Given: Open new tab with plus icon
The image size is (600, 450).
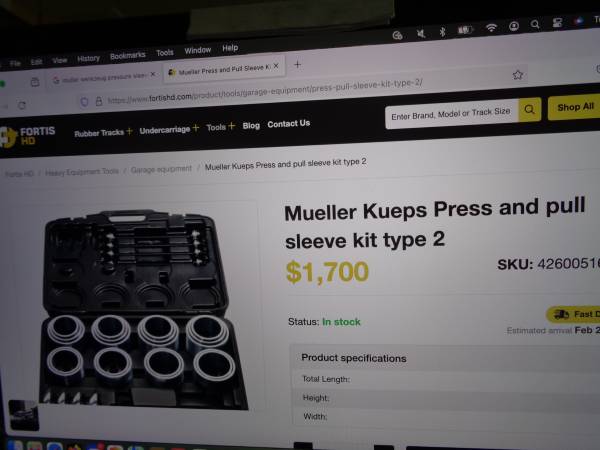Looking at the screenshot, I should click(297, 65).
